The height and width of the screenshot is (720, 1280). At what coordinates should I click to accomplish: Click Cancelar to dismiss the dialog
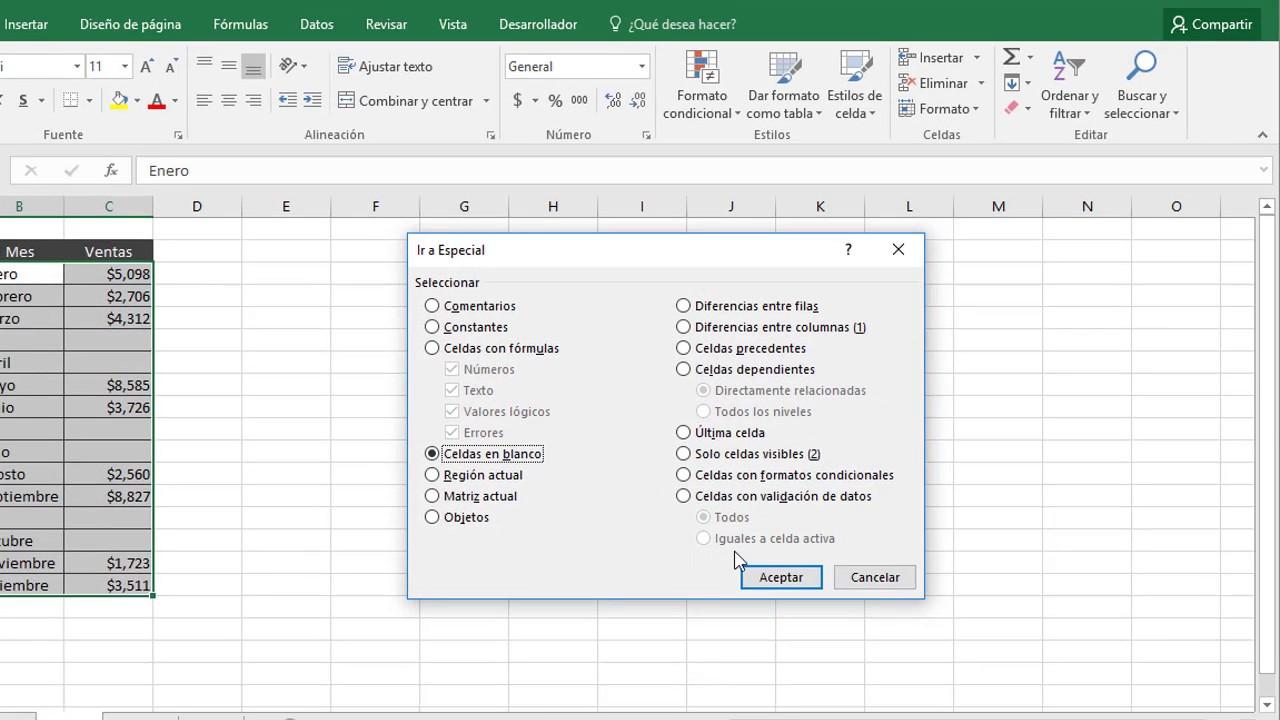coord(874,577)
